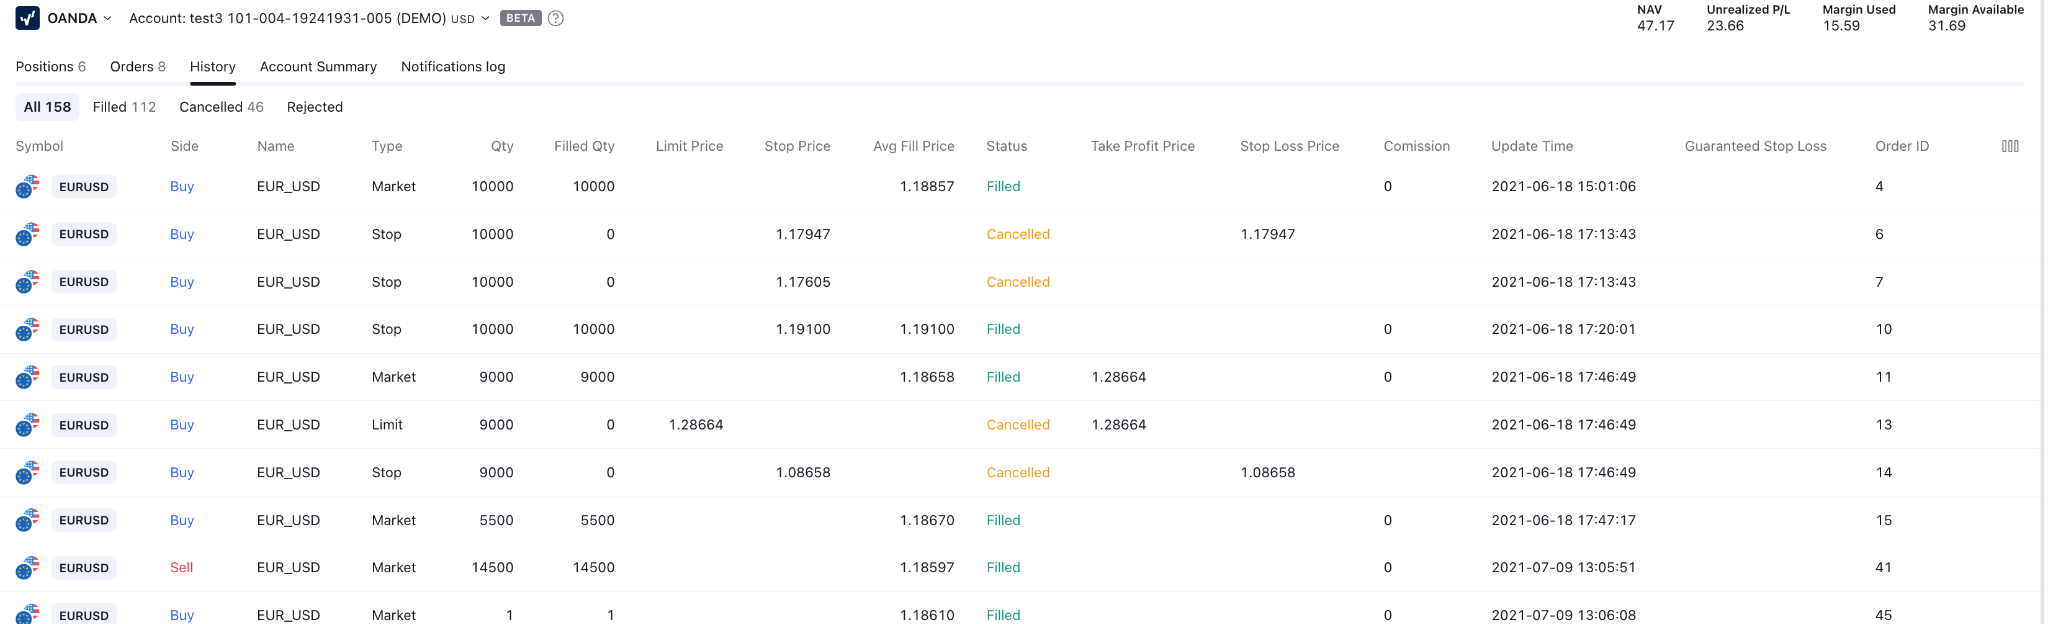Expand the OANDA broker dropdown

click(x=107, y=18)
